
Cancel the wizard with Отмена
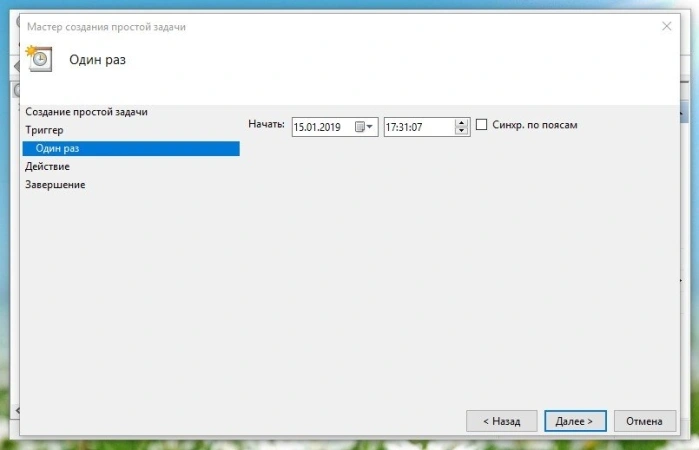click(x=645, y=421)
